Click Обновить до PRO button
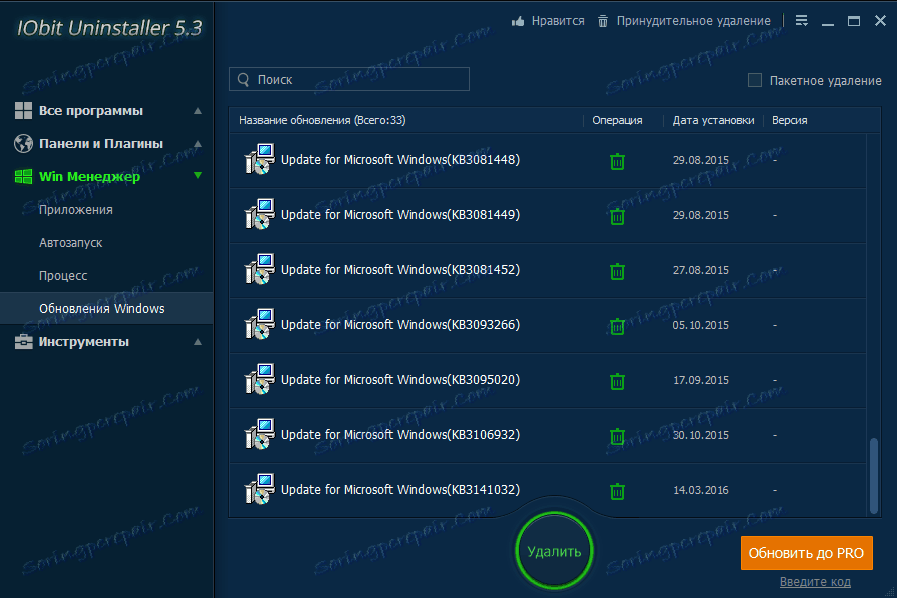The image size is (897, 598). 807,553
